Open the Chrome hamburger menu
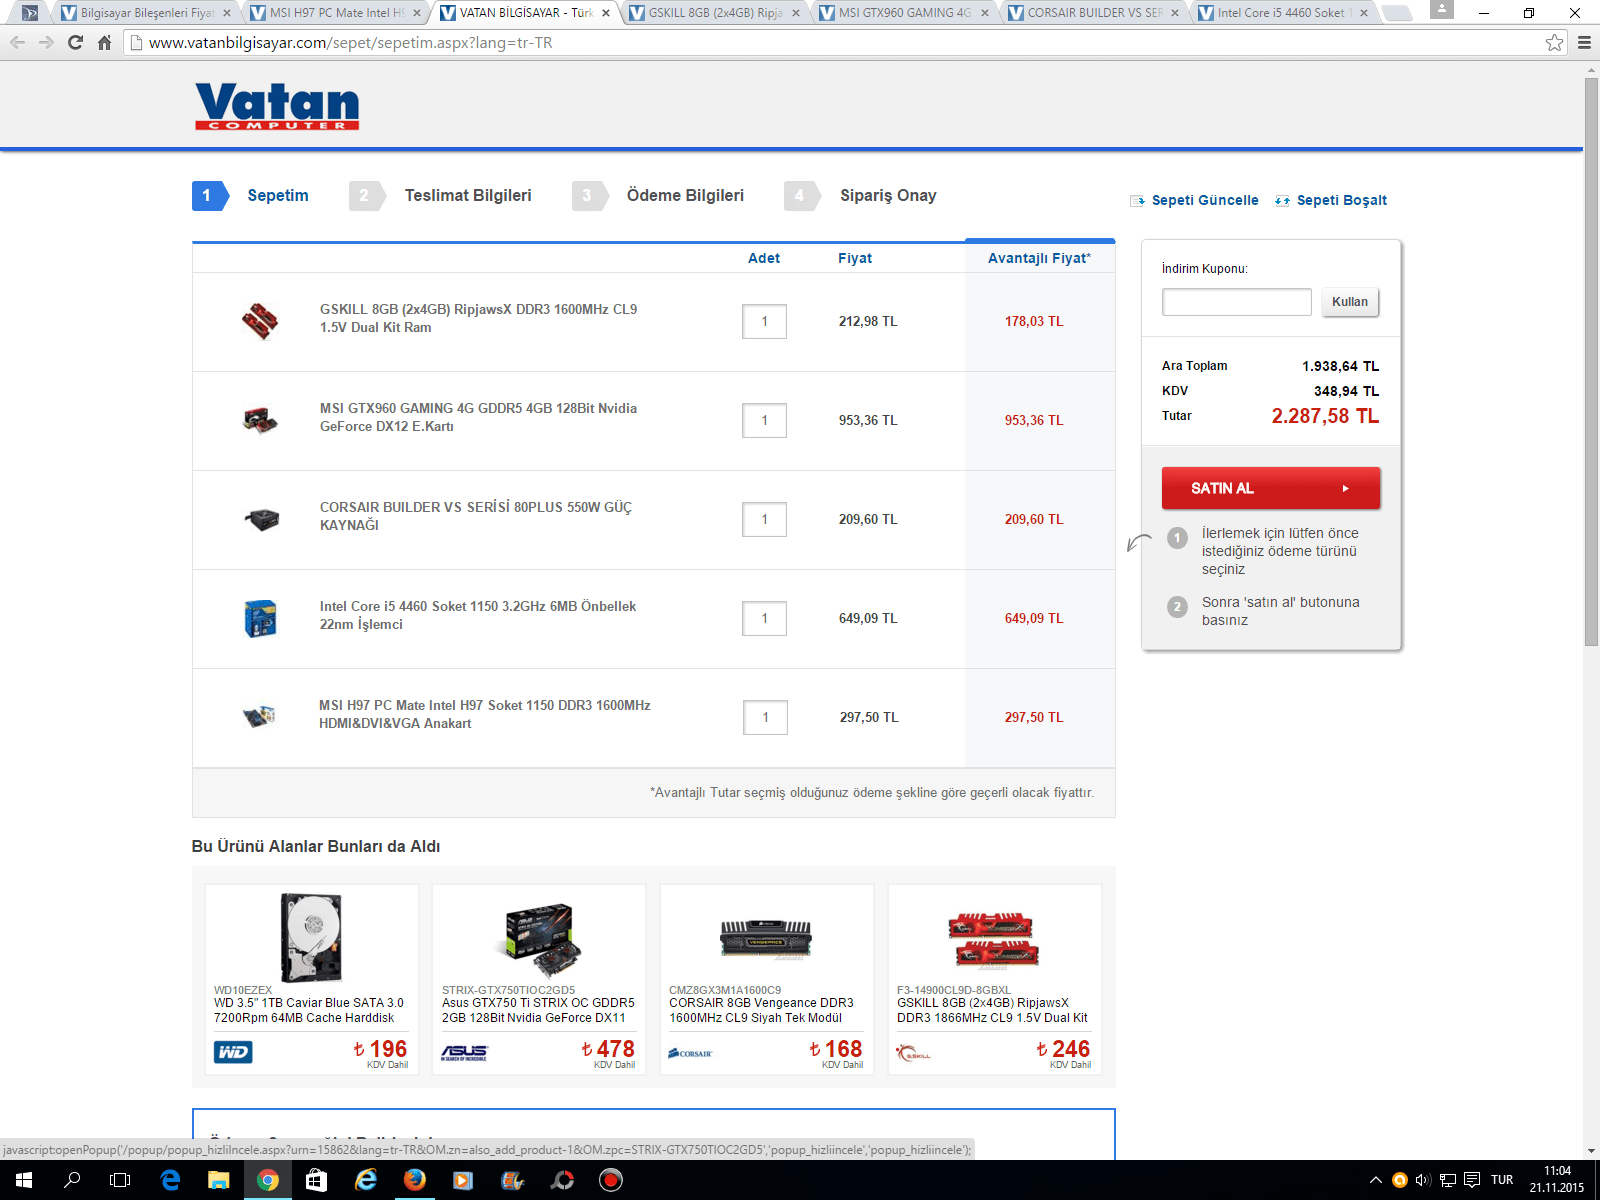Image resolution: width=1600 pixels, height=1200 pixels. pos(1584,43)
